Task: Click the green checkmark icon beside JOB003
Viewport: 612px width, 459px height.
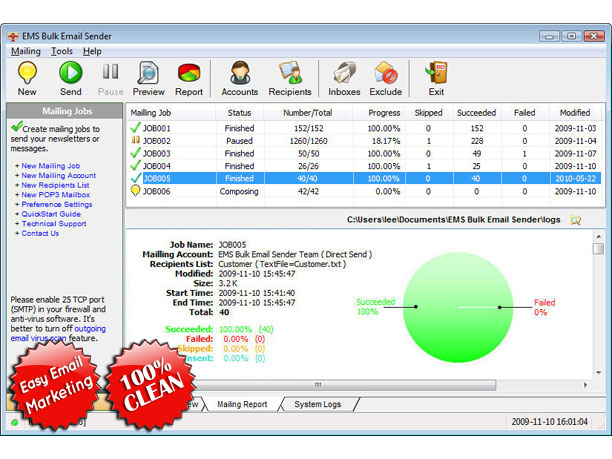Action: click(135, 153)
